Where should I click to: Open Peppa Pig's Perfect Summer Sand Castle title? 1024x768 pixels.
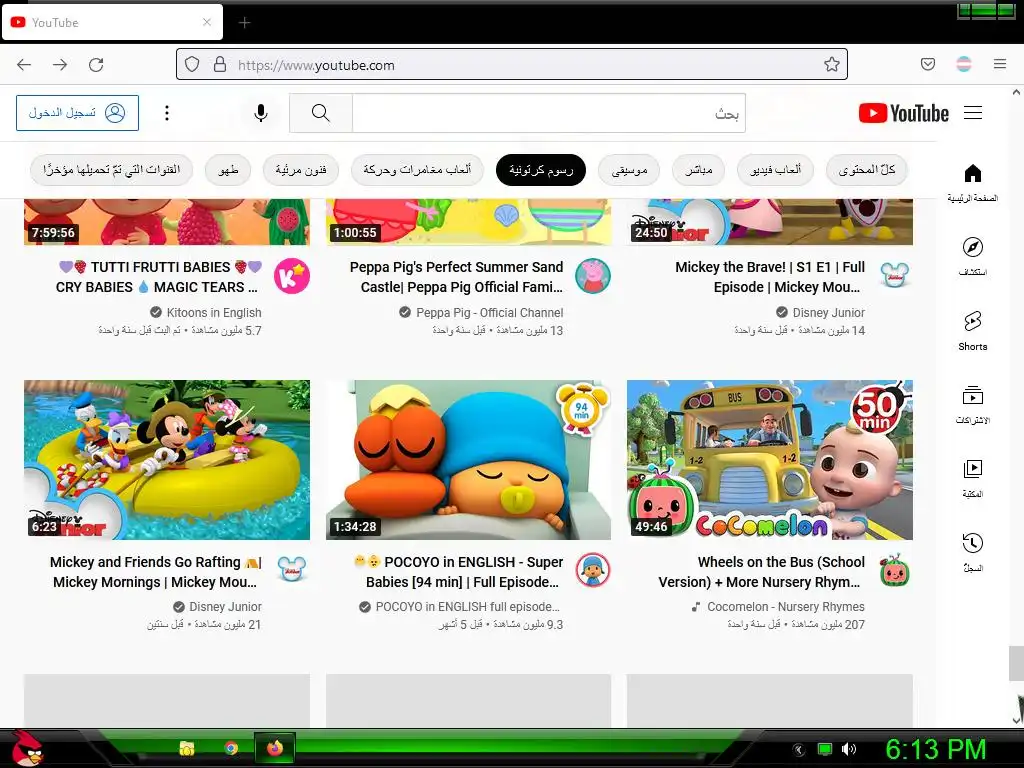tap(456, 277)
